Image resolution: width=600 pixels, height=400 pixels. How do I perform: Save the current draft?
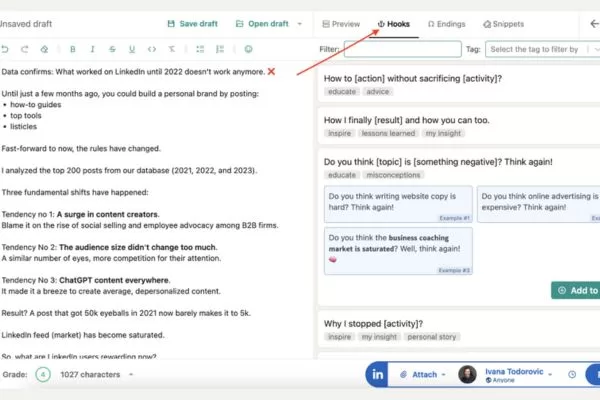pyautogui.click(x=192, y=24)
